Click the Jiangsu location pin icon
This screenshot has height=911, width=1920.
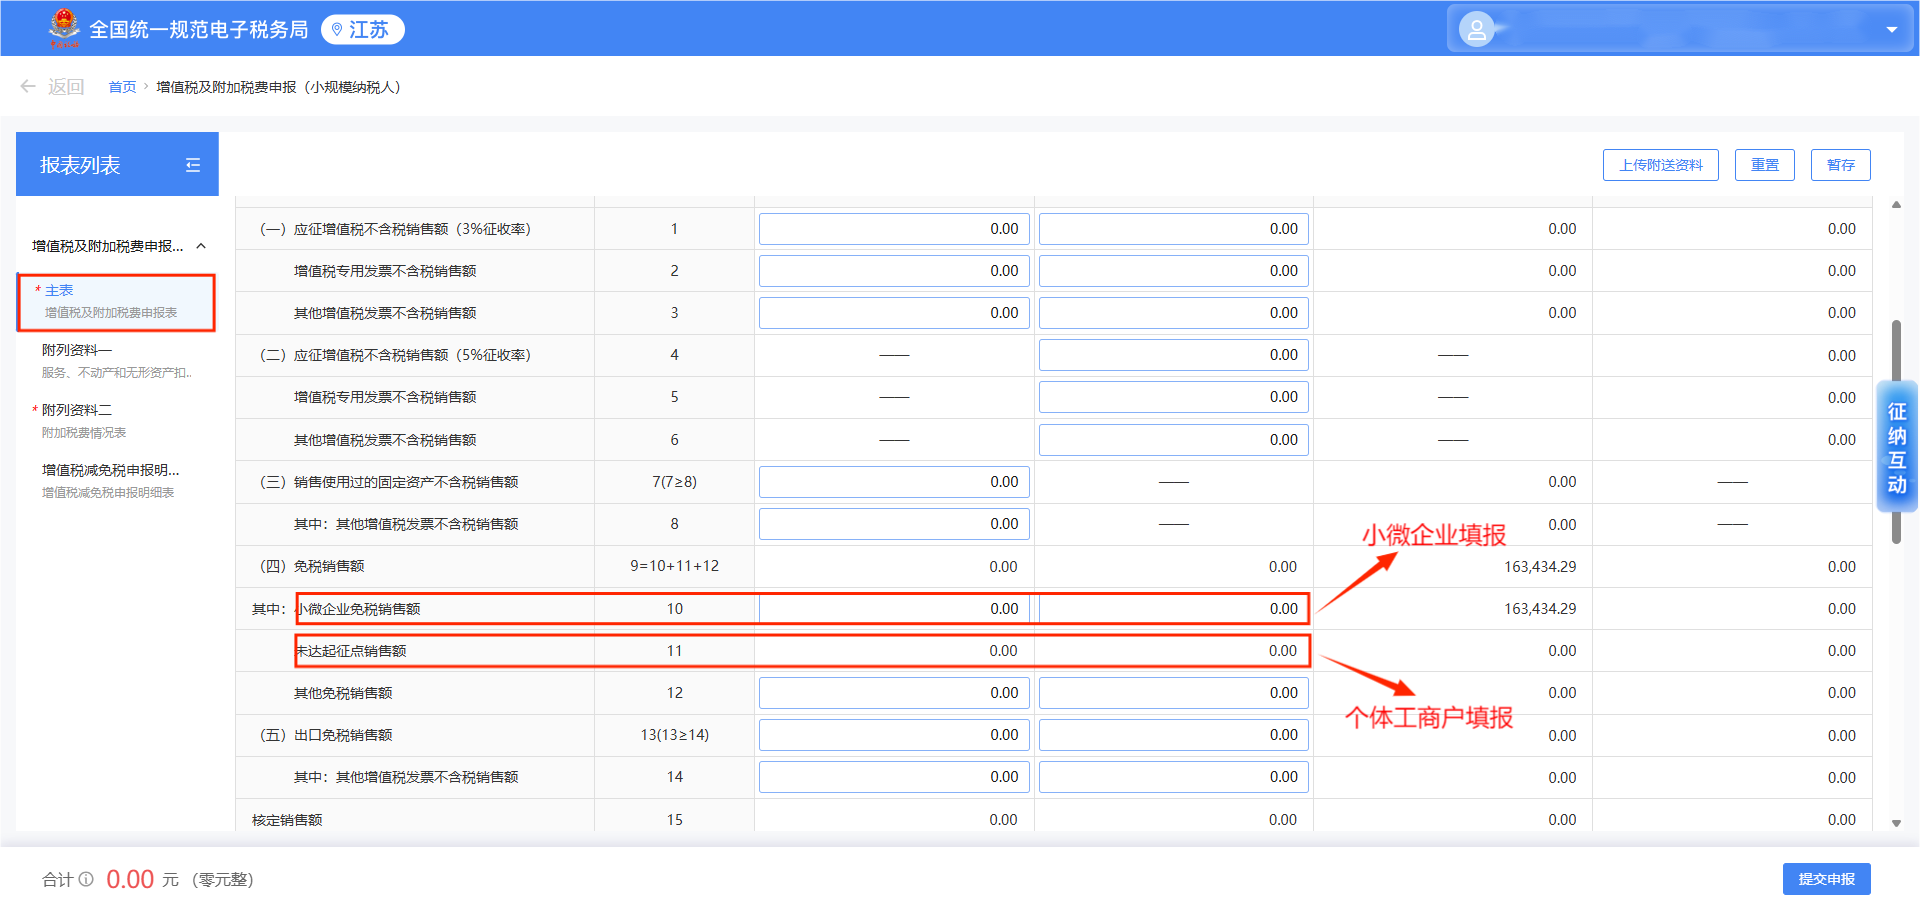pyautogui.click(x=337, y=30)
